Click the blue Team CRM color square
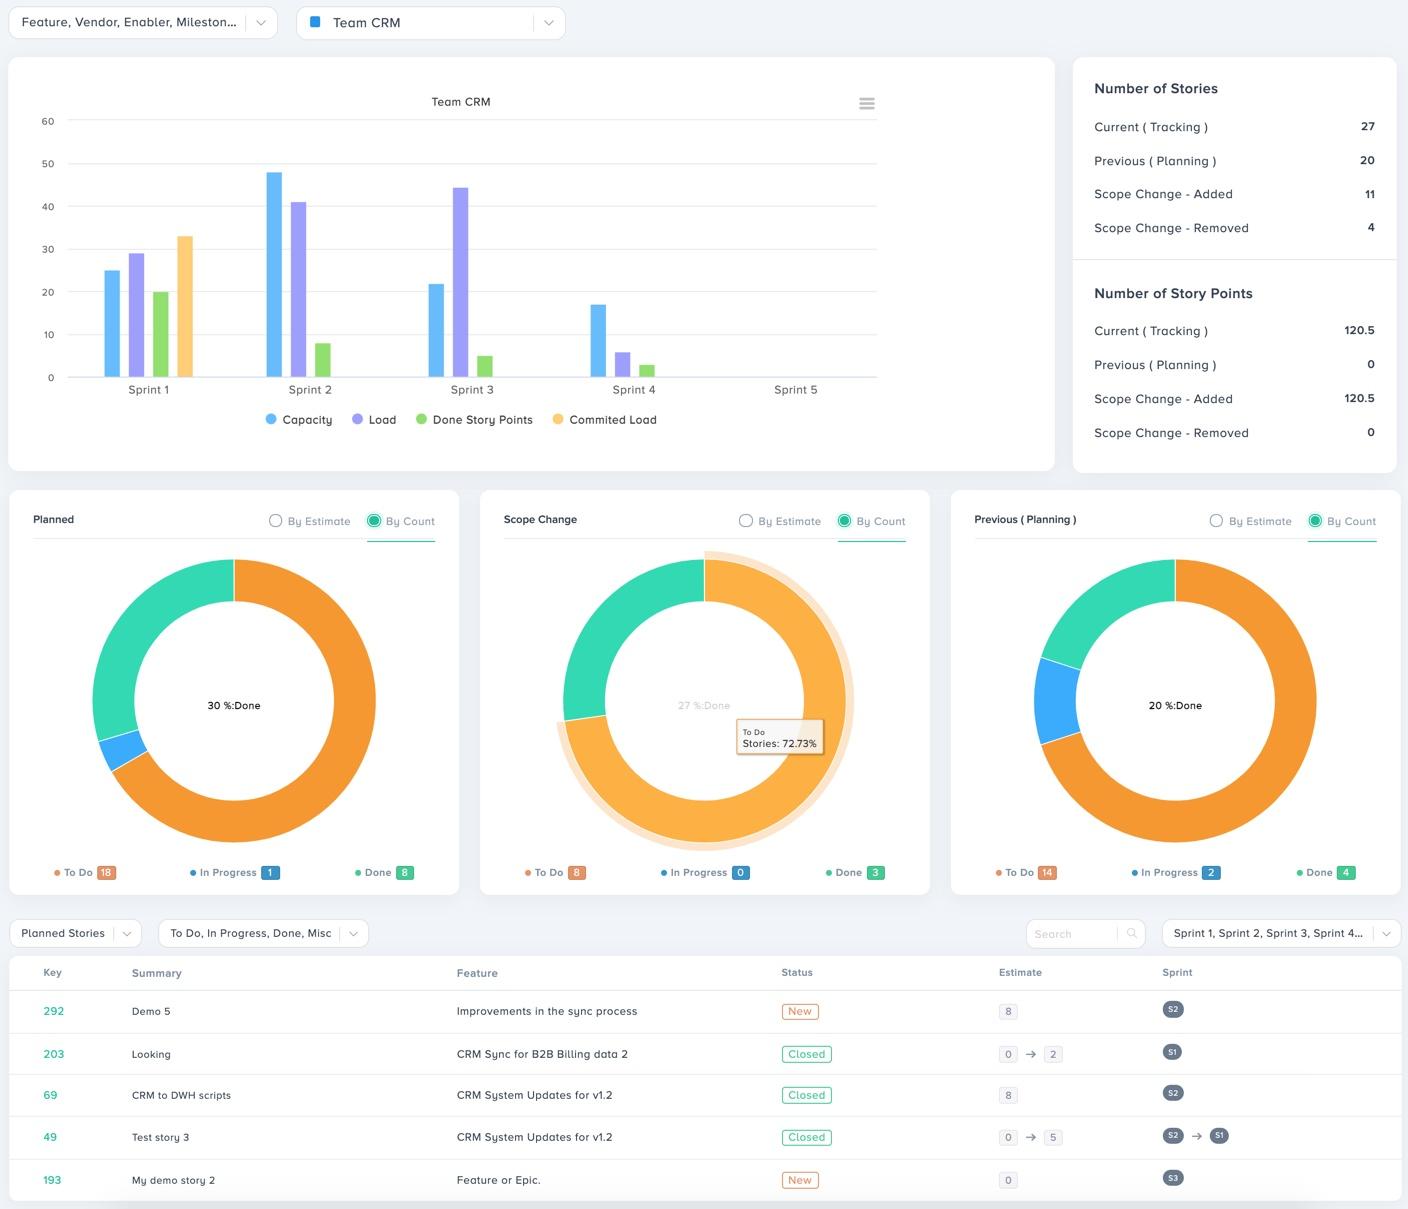 tap(315, 22)
